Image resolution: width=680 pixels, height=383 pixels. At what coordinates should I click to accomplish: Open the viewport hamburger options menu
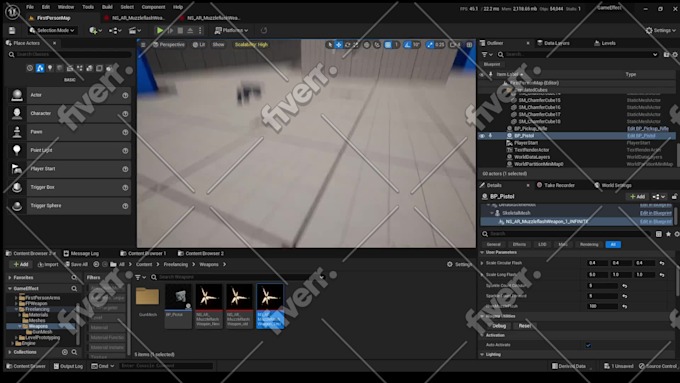pyautogui.click(x=143, y=45)
